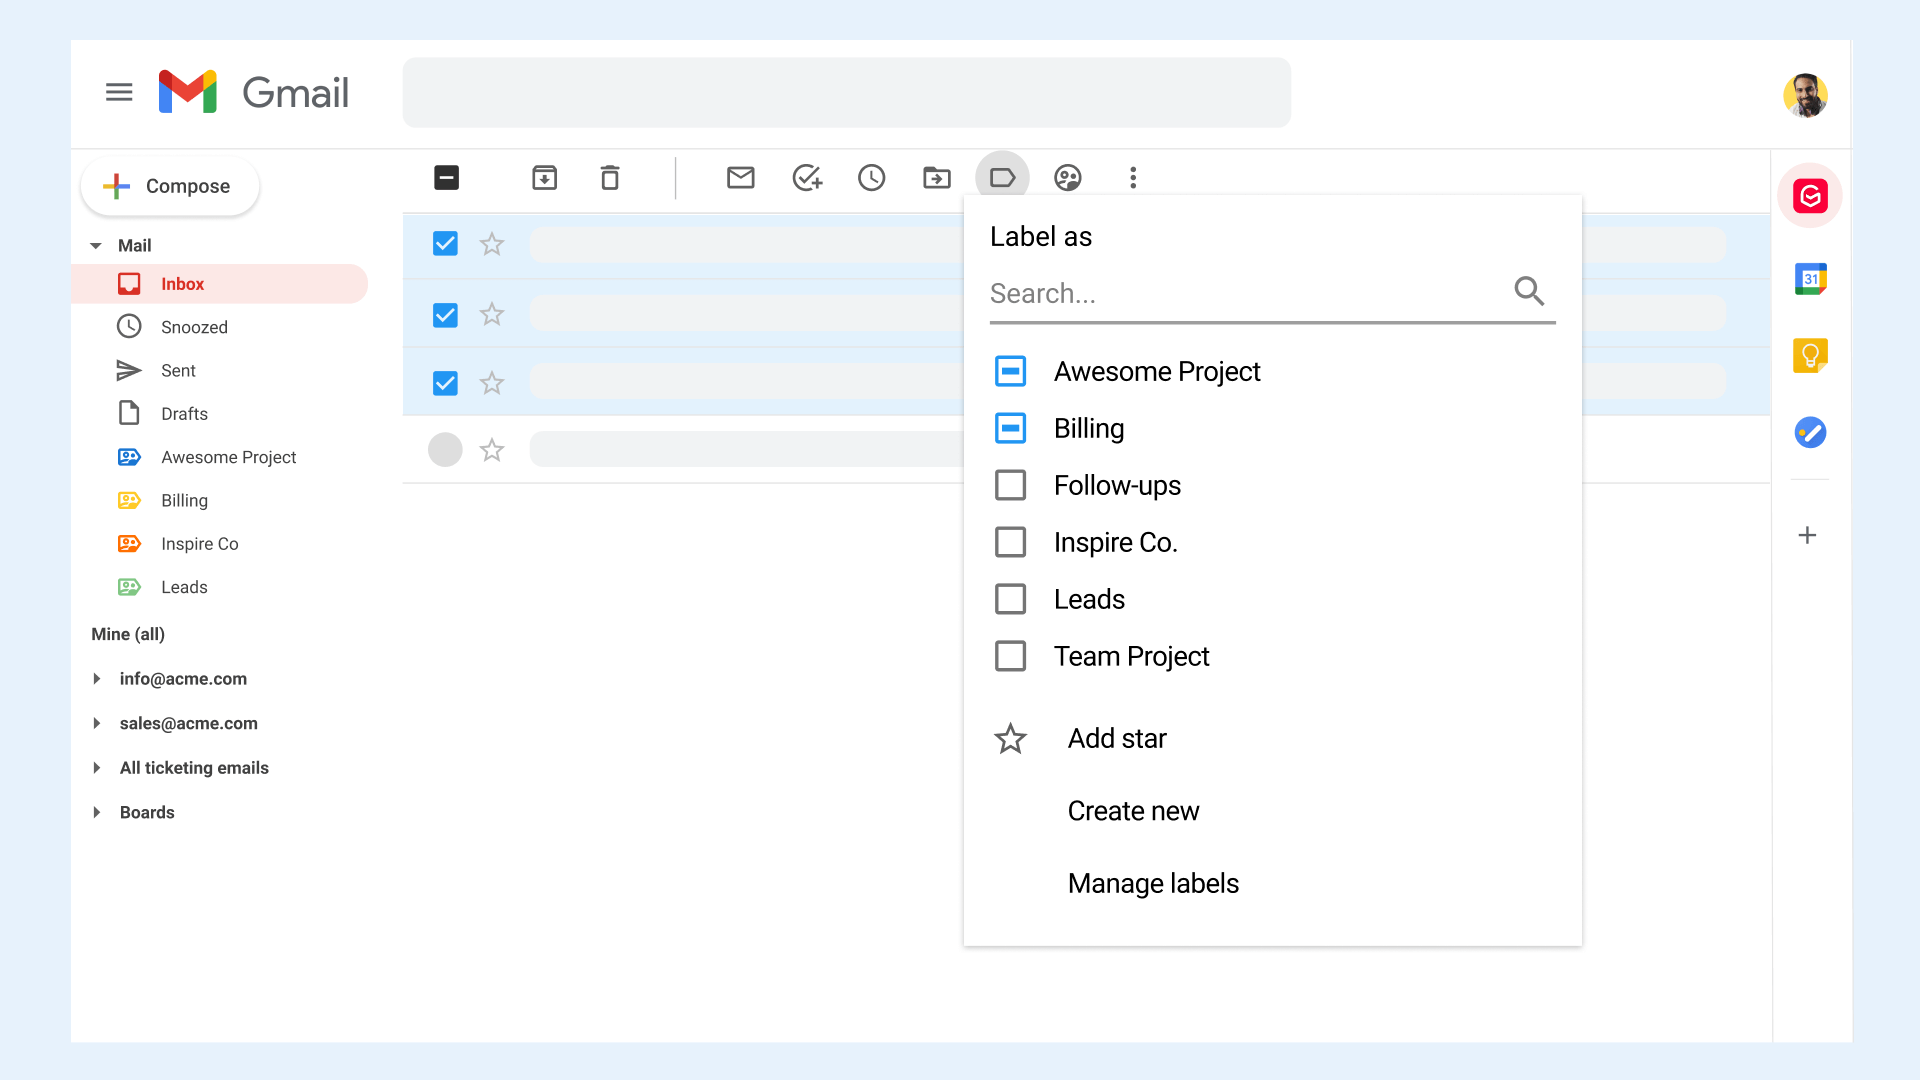Expand the info@acme.com mail group
The width and height of the screenshot is (1920, 1080).
click(x=99, y=678)
